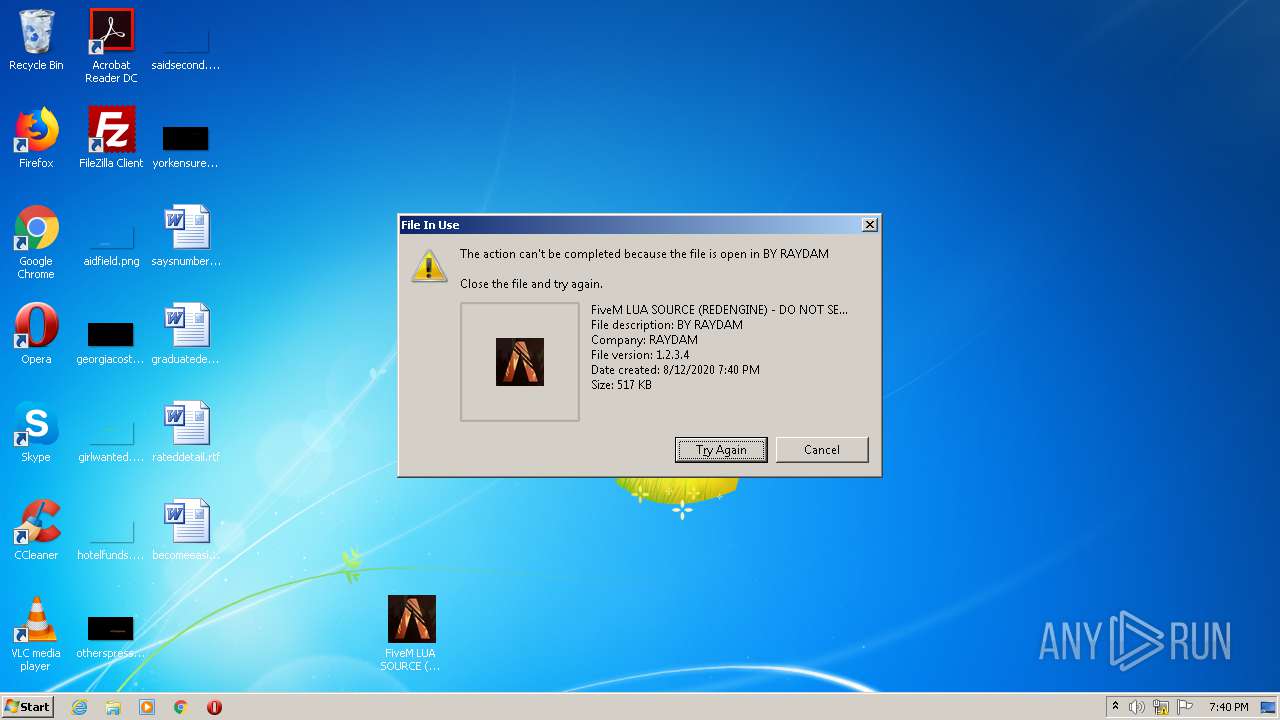Image resolution: width=1280 pixels, height=720 pixels.
Task: Open Windows Media Player from taskbar
Action: pyautogui.click(x=147, y=707)
